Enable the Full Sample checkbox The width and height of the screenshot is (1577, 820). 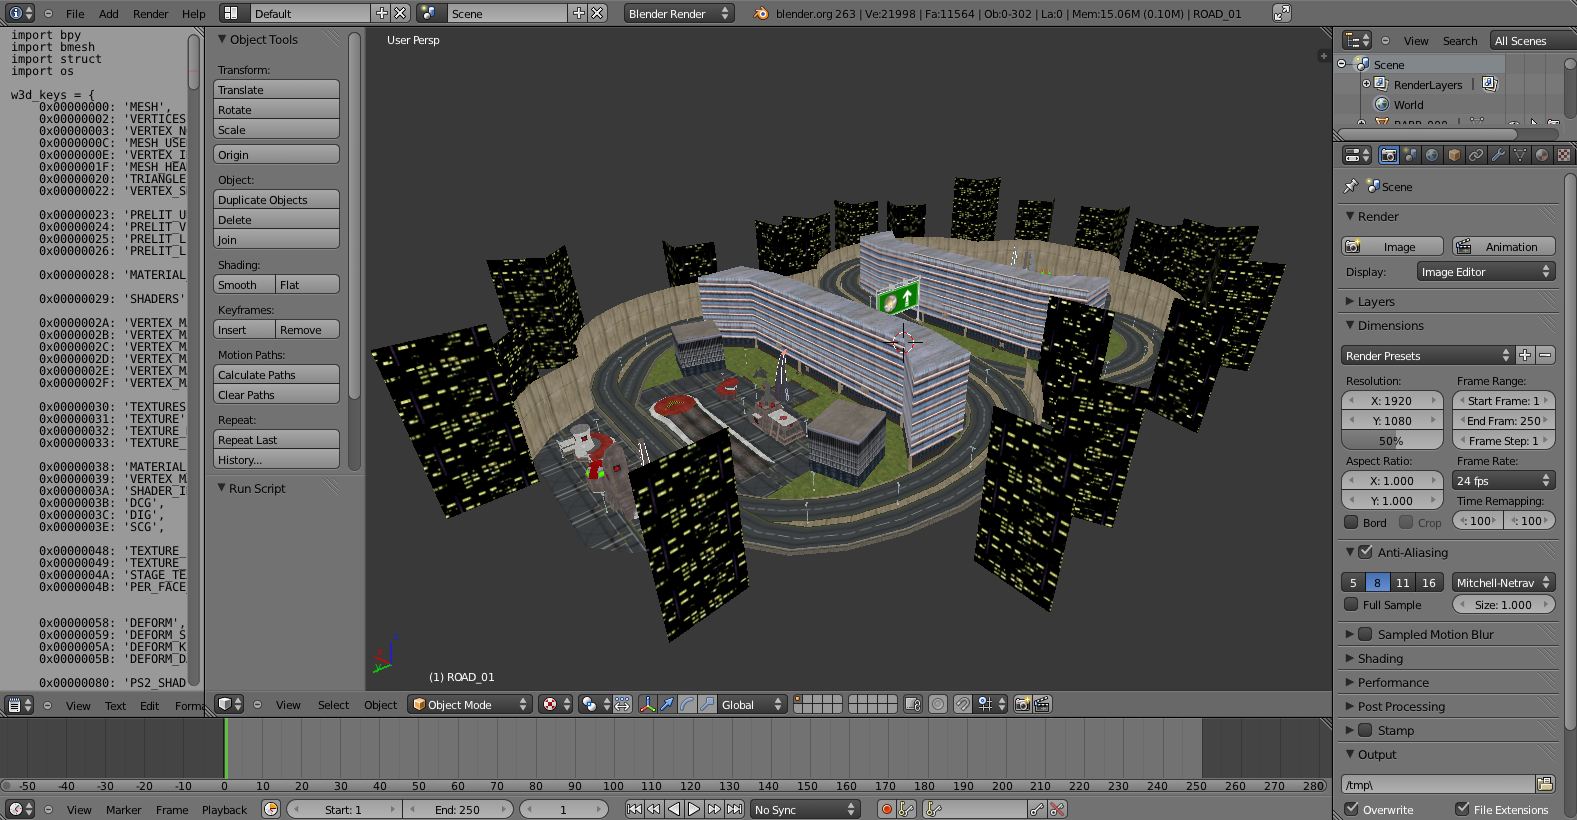point(1352,605)
